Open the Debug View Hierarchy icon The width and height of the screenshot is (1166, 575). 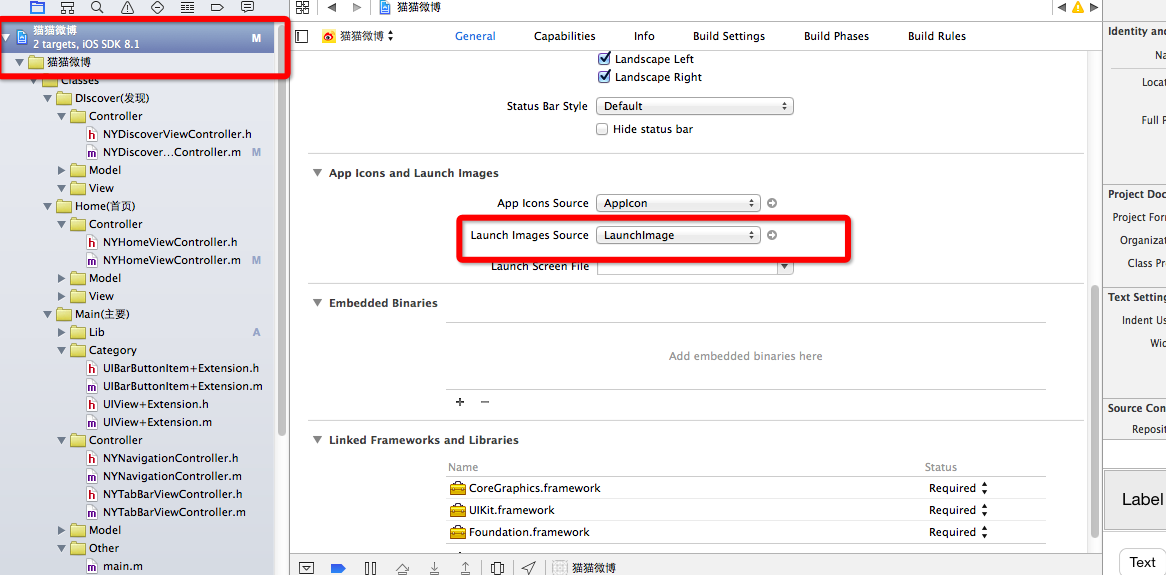point(497,568)
